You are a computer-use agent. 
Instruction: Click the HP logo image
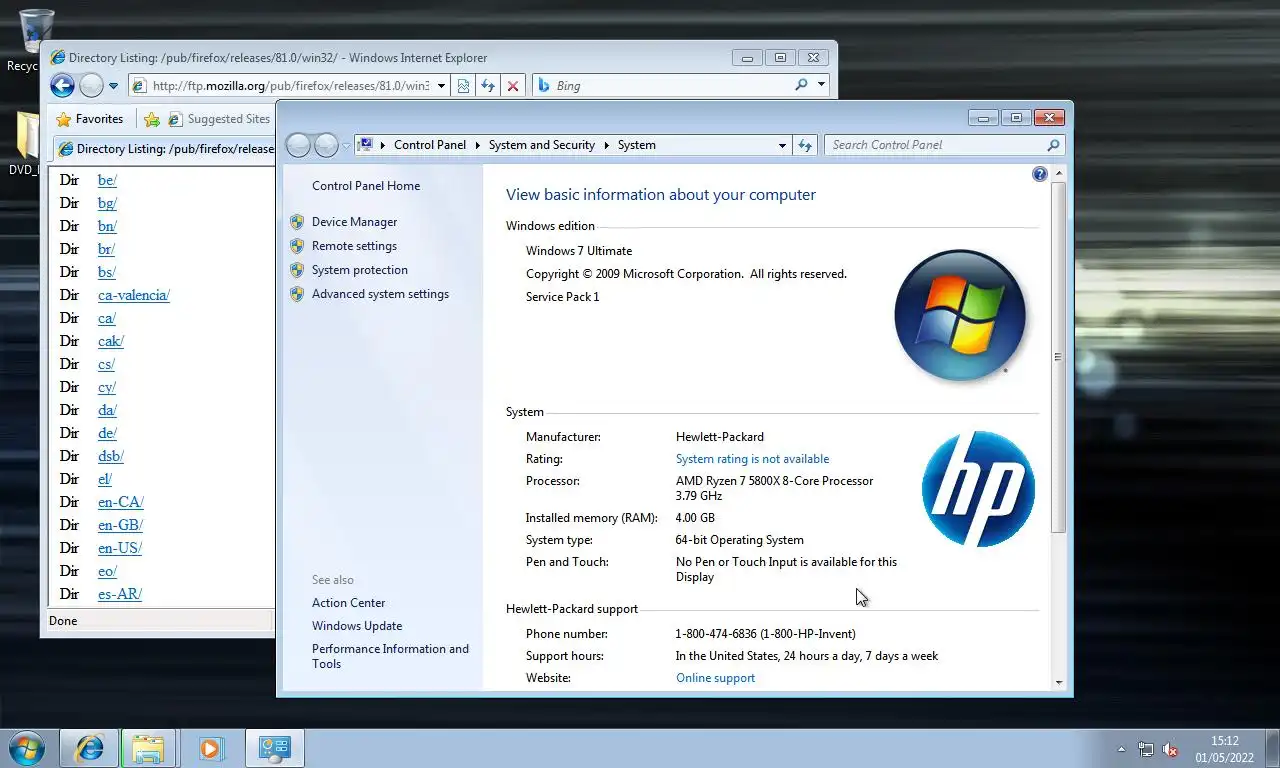coord(978,489)
